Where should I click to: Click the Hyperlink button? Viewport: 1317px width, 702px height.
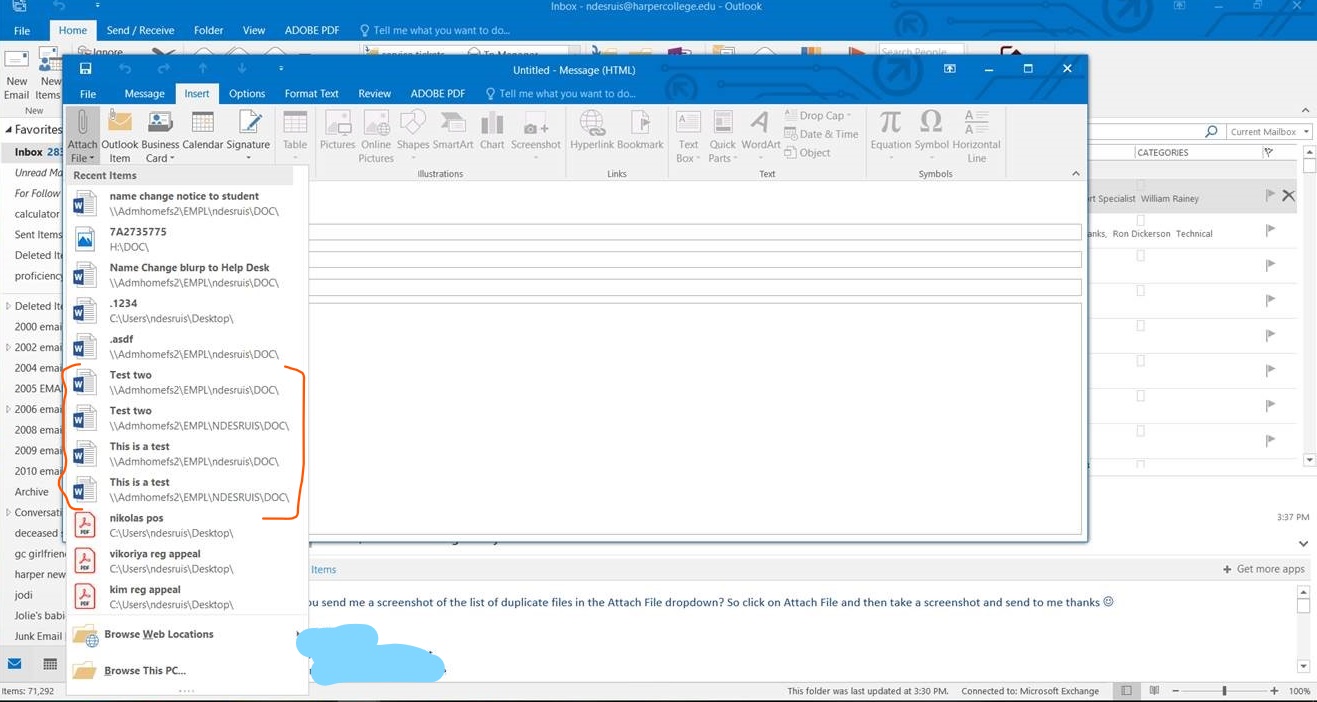(592, 132)
